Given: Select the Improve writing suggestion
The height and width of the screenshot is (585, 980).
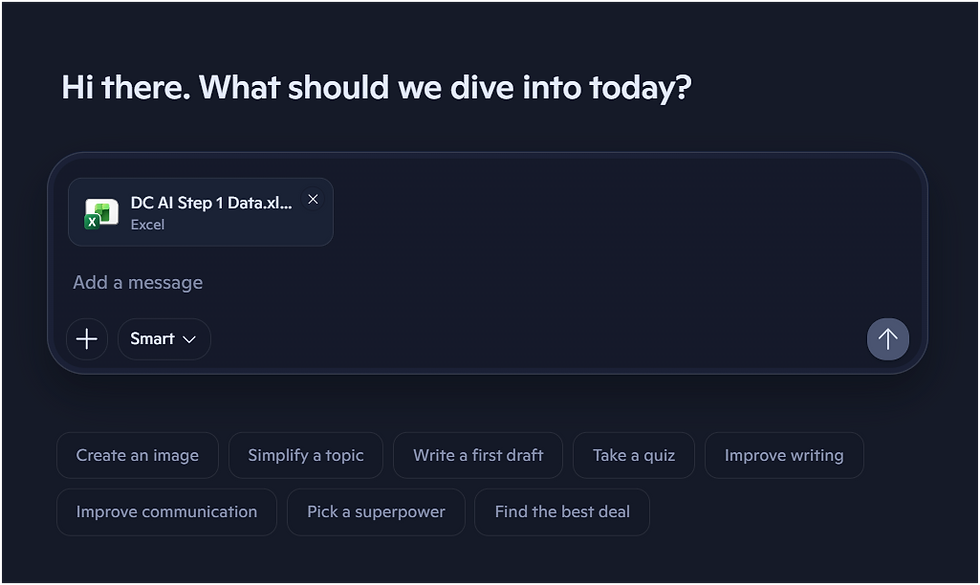Looking at the screenshot, I should pos(783,456).
